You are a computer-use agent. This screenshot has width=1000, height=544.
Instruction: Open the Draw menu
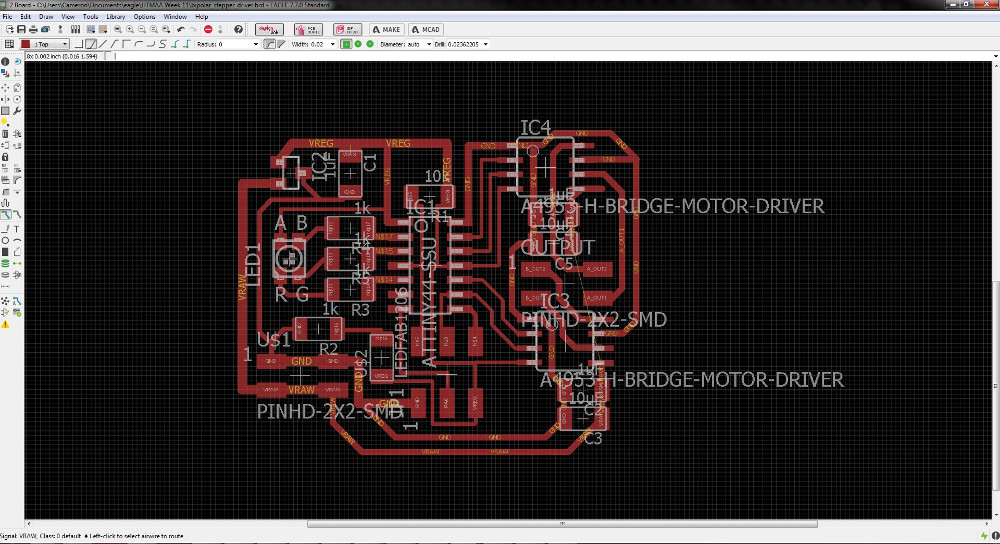coord(46,17)
